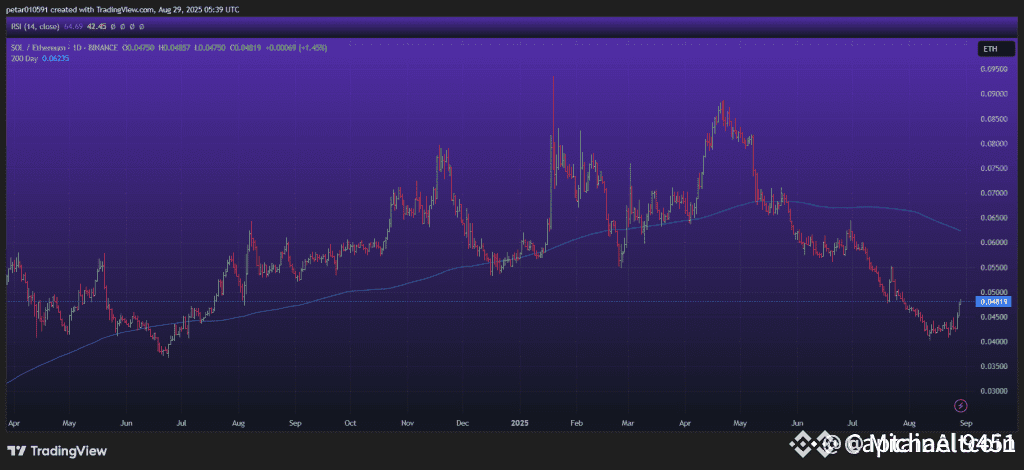This screenshot has width=1024, height=470.
Task: Click the 0.09500 price axis label
Action: click(994, 69)
